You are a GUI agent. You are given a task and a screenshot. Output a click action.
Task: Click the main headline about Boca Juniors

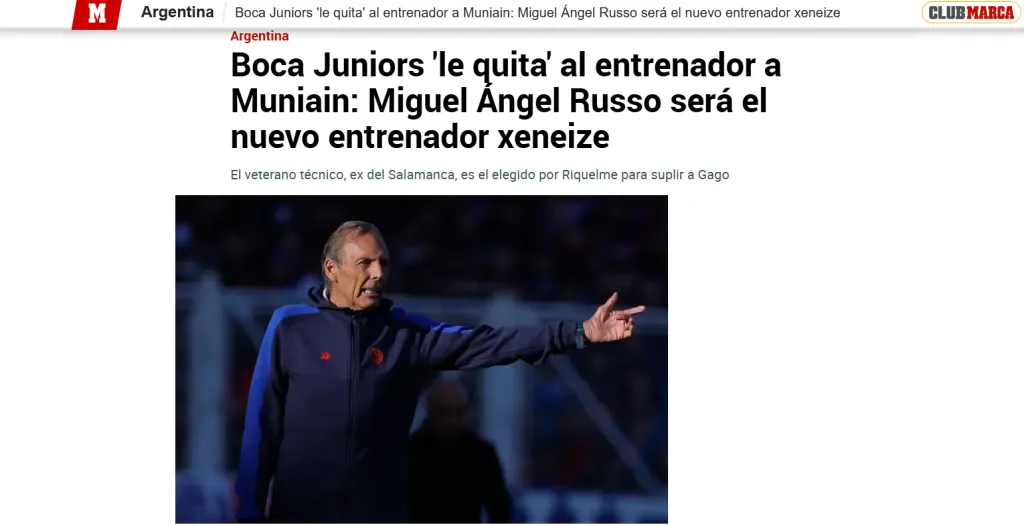click(x=505, y=101)
